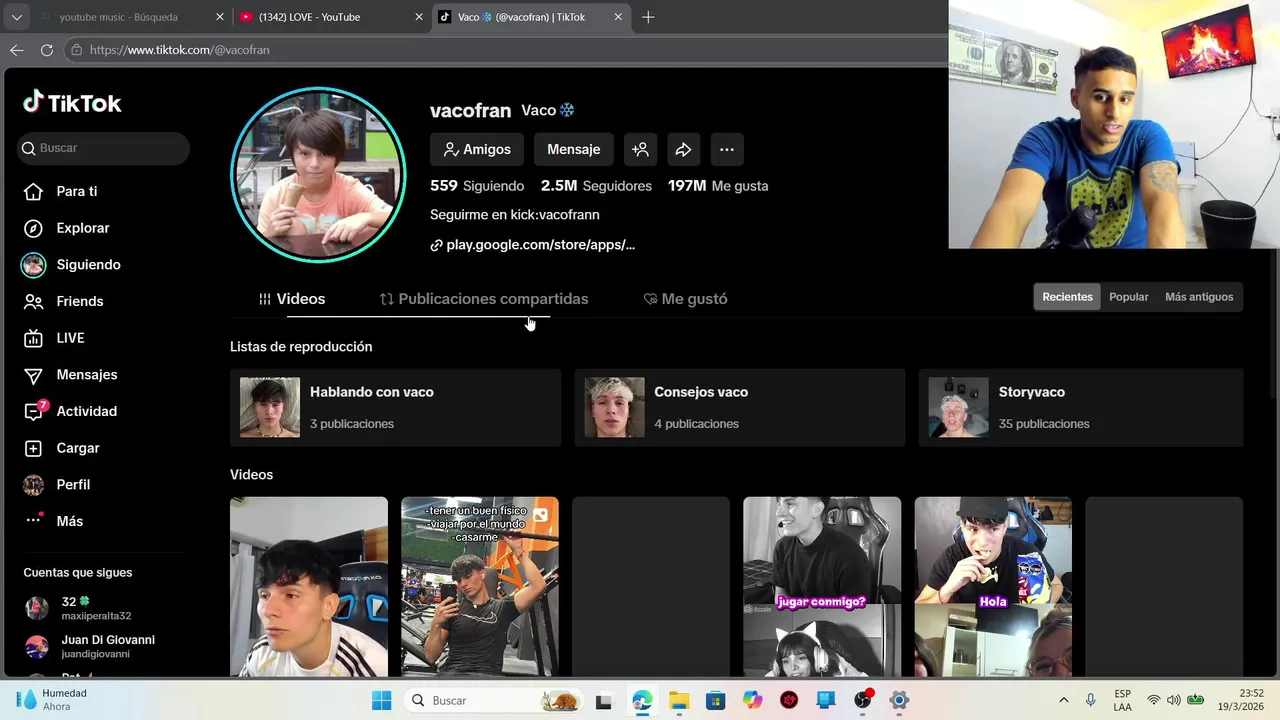Open a new browser tab

pyautogui.click(x=648, y=17)
